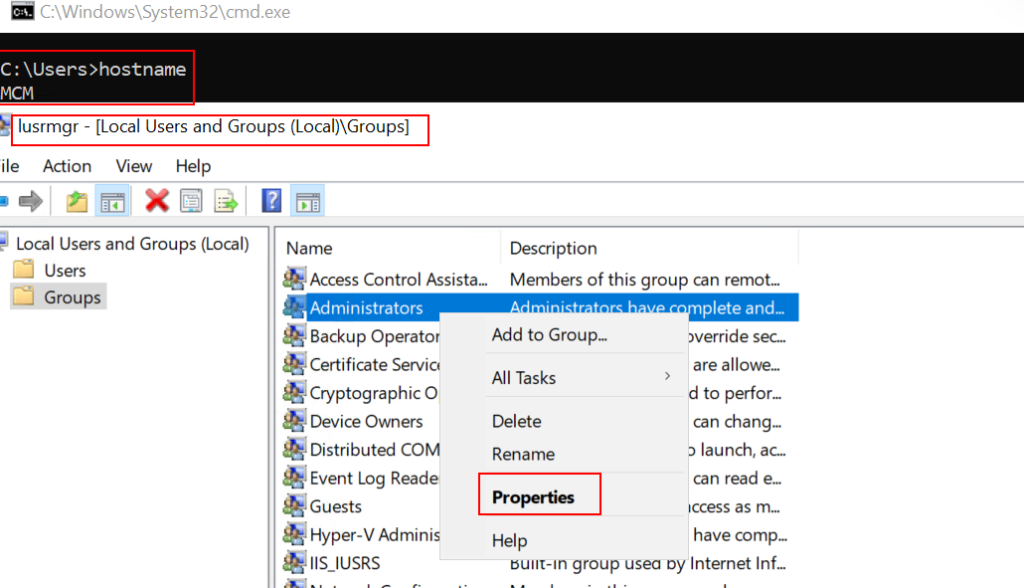Open the Action menu
Image resolution: width=1024 pixels, height=588 pixels.
(x=67, y=166)
